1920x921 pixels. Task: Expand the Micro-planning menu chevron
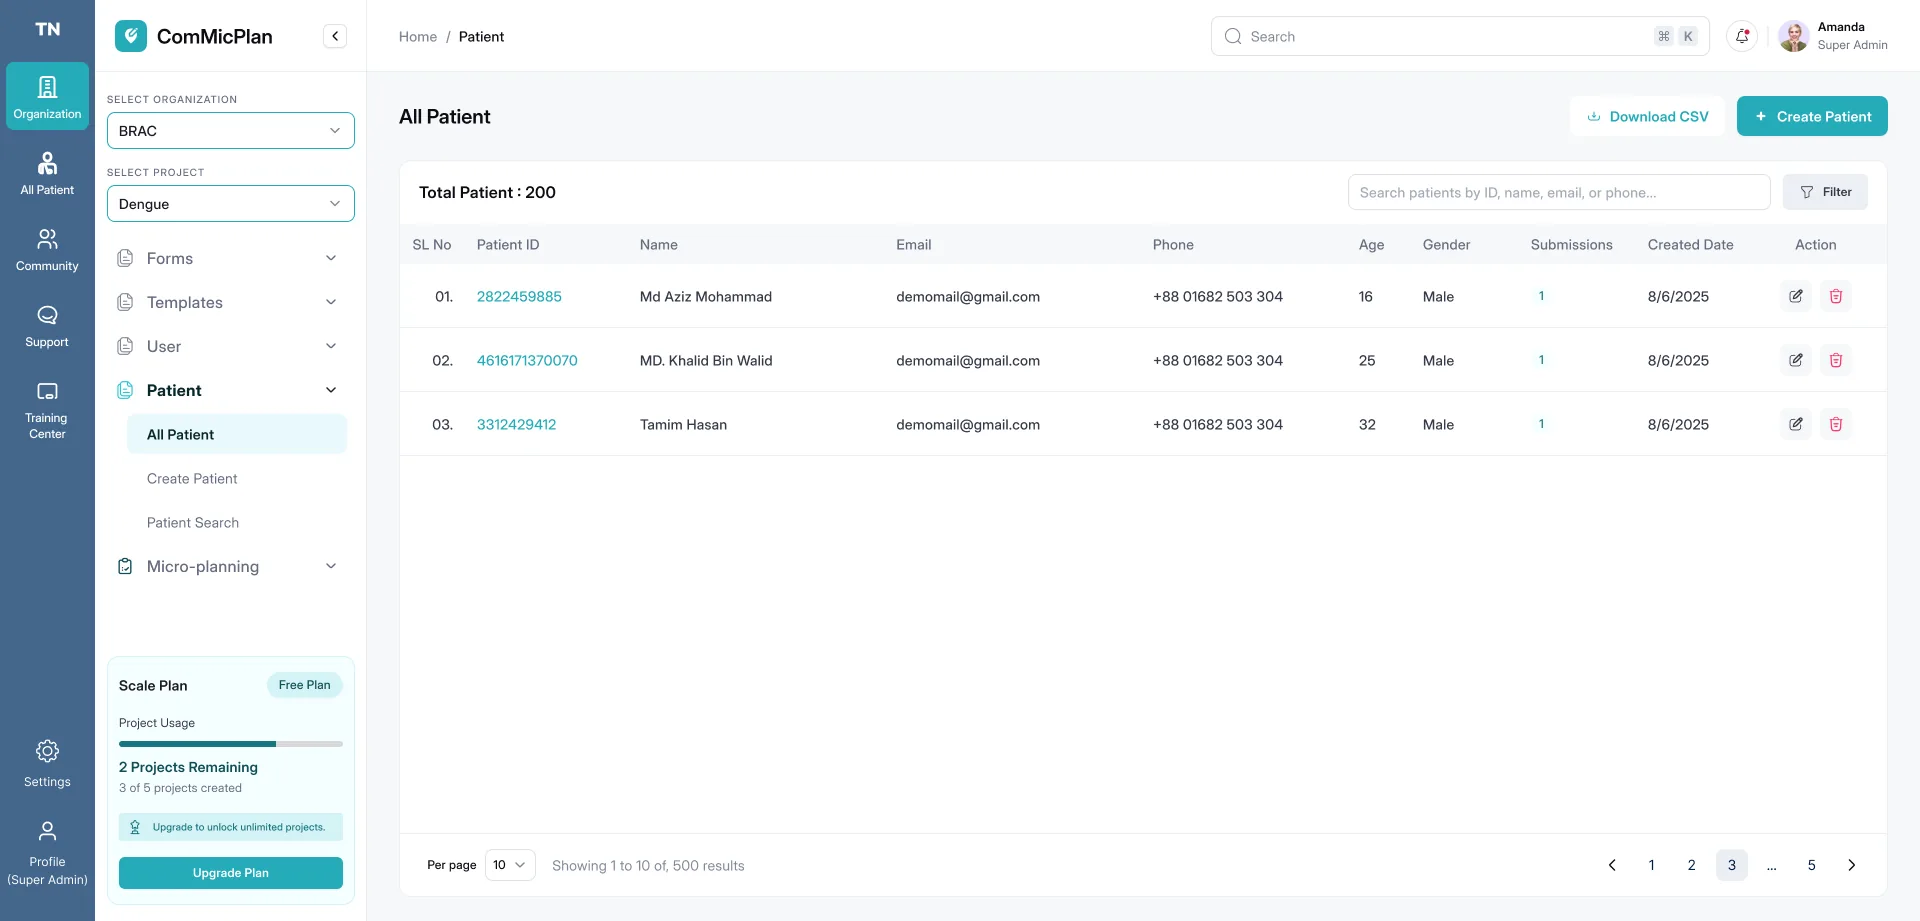331,566
